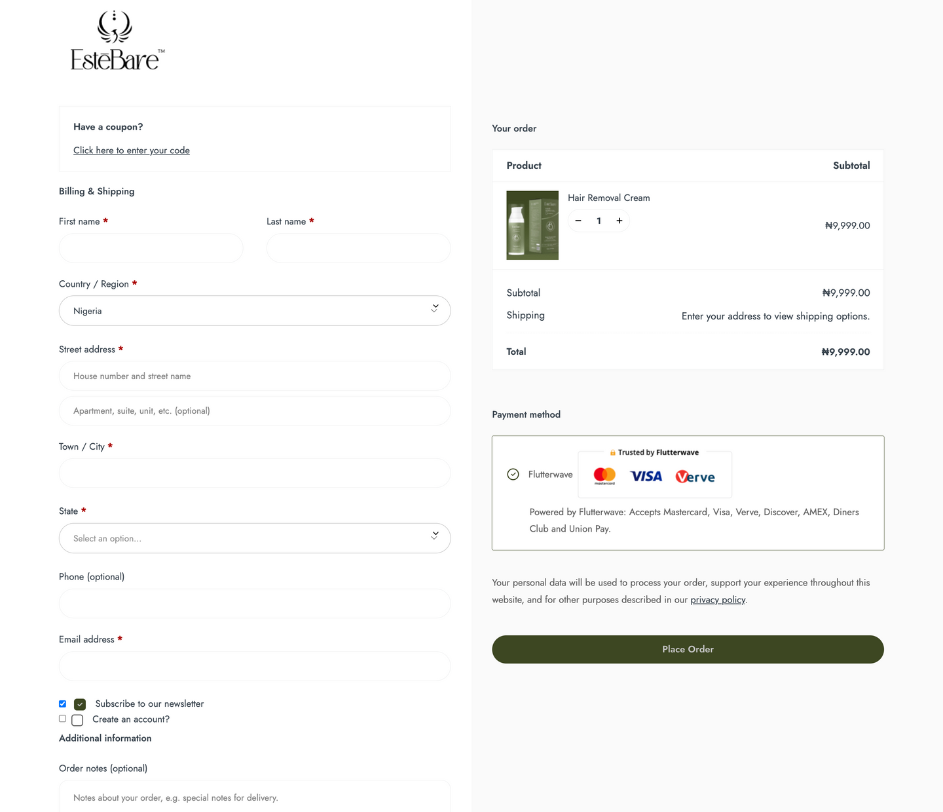Click the Verve logo icon
This screenshot has height=812, width=943.
695,477
